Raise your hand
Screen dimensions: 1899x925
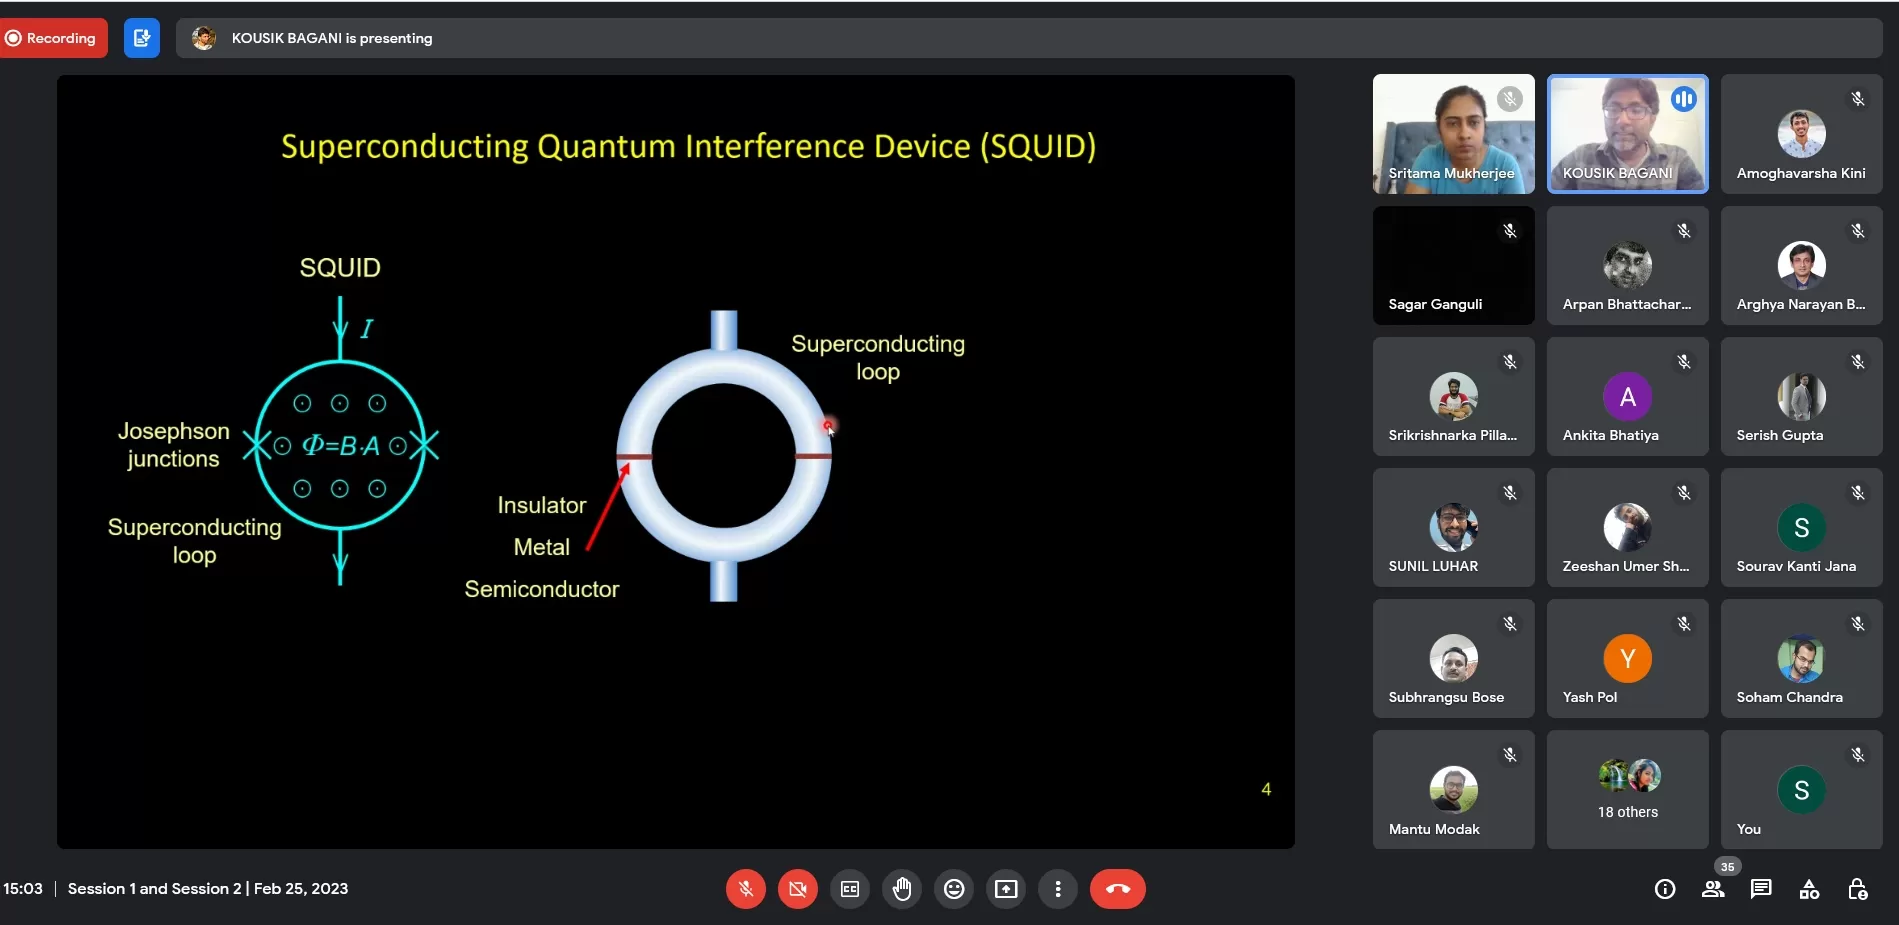coord(902,889)
